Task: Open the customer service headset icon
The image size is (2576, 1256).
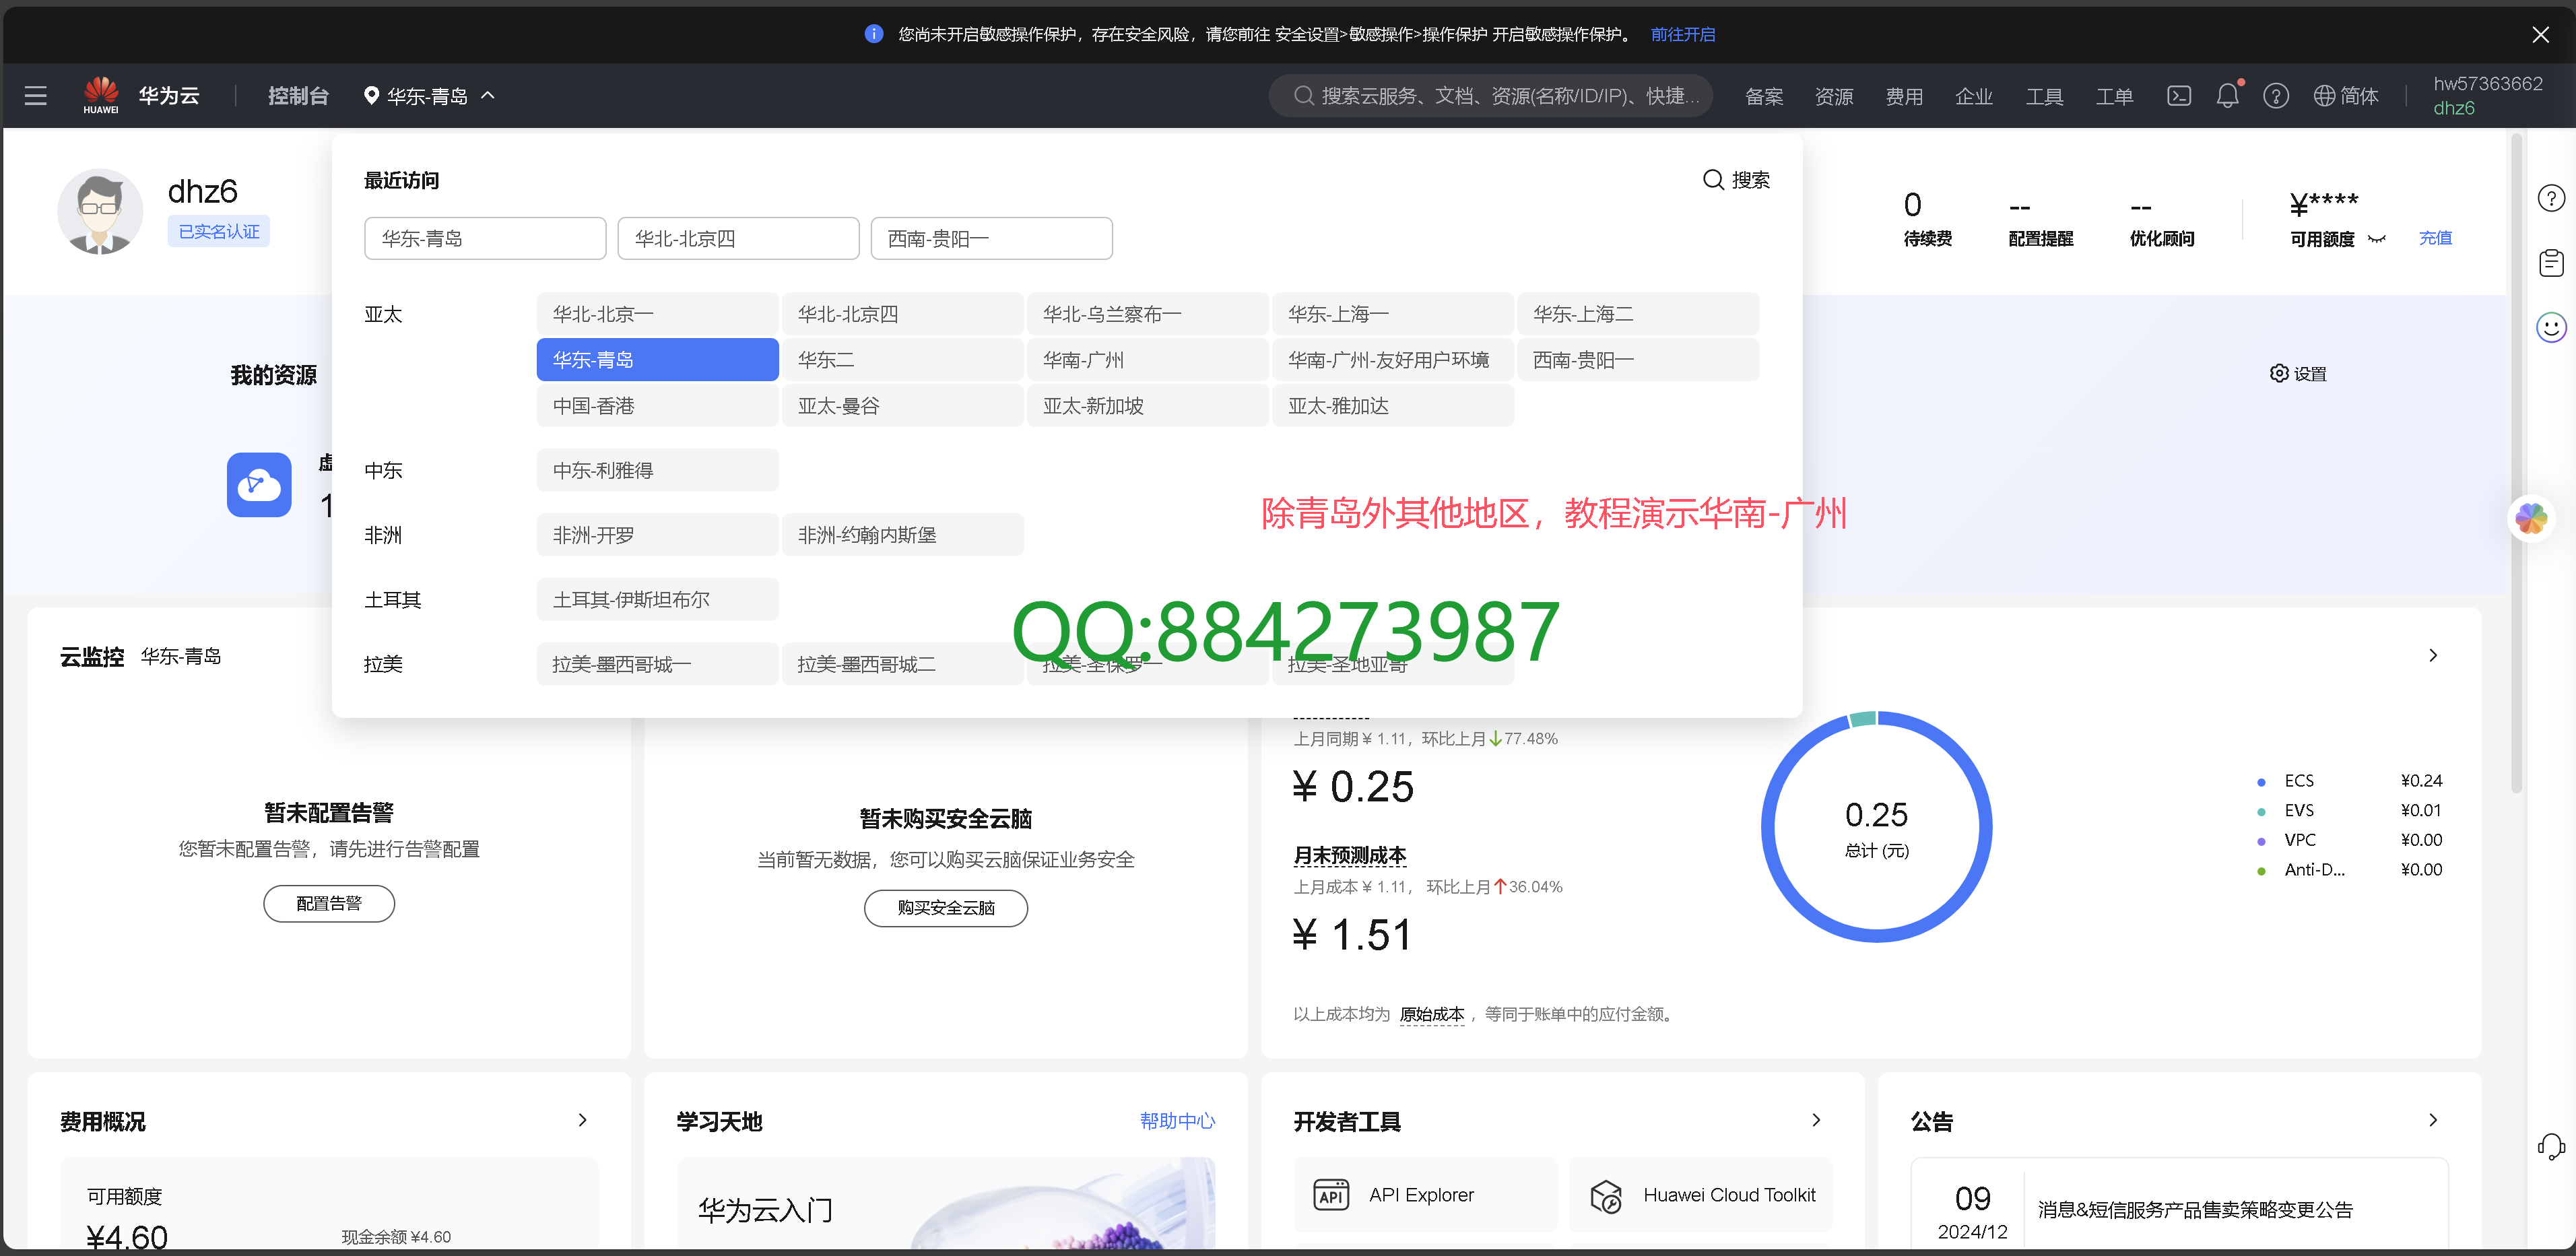Action: [2551, 1146]
